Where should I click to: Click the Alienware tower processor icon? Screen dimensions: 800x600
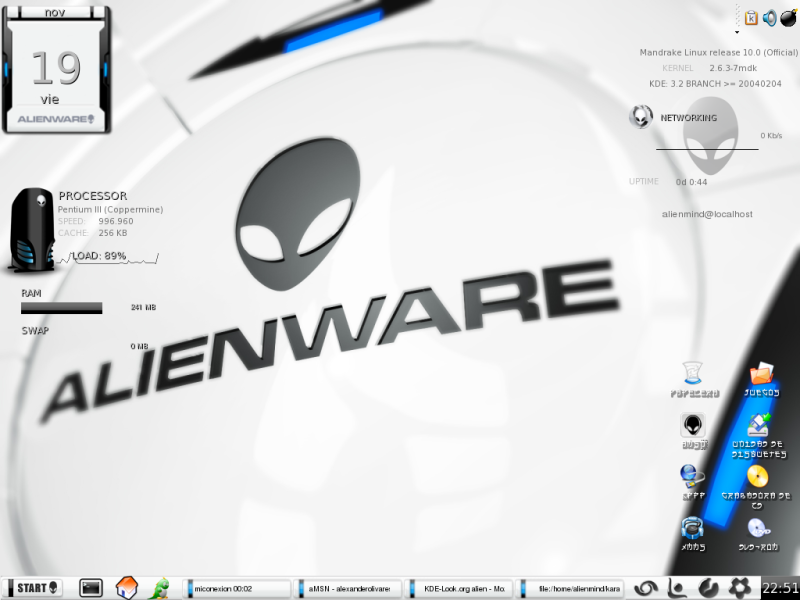tap(32, 230)
